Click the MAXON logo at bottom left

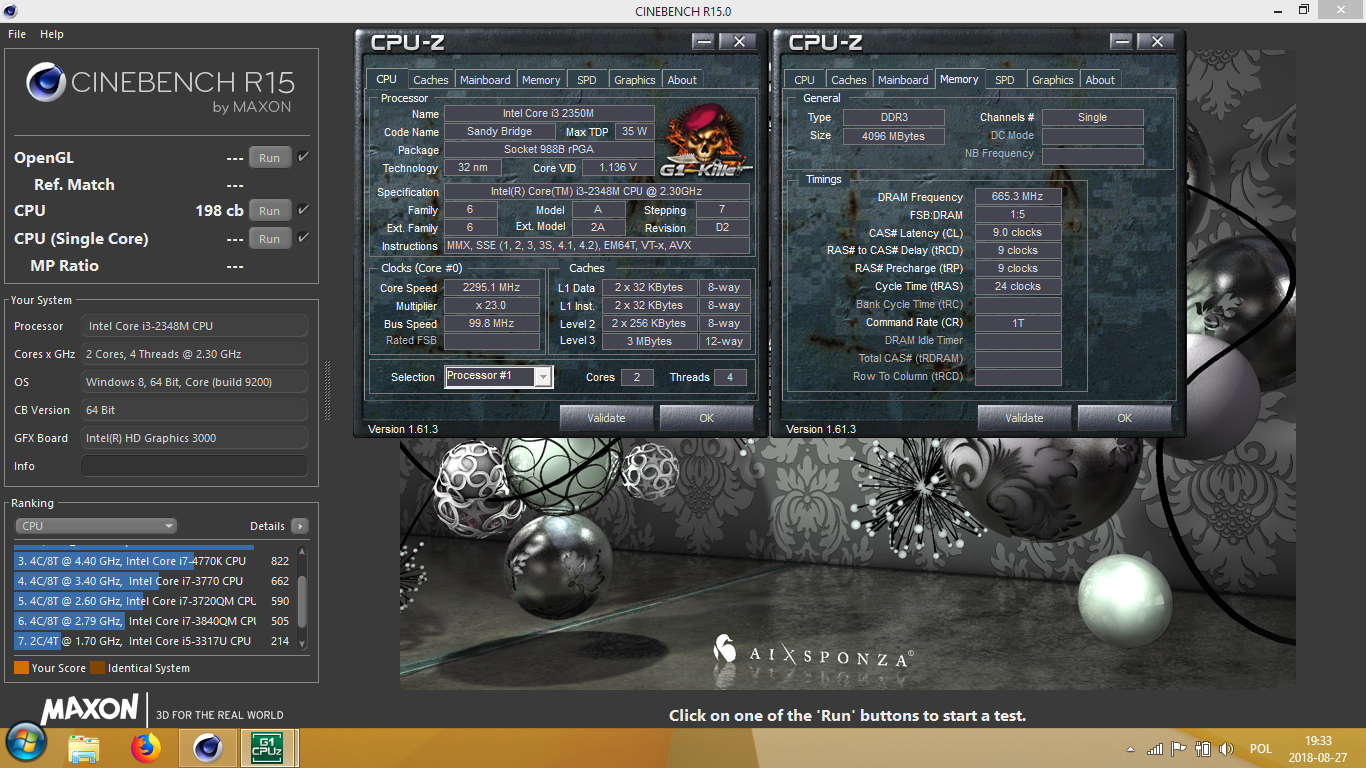pyautogui.click(x=90, y=710)
